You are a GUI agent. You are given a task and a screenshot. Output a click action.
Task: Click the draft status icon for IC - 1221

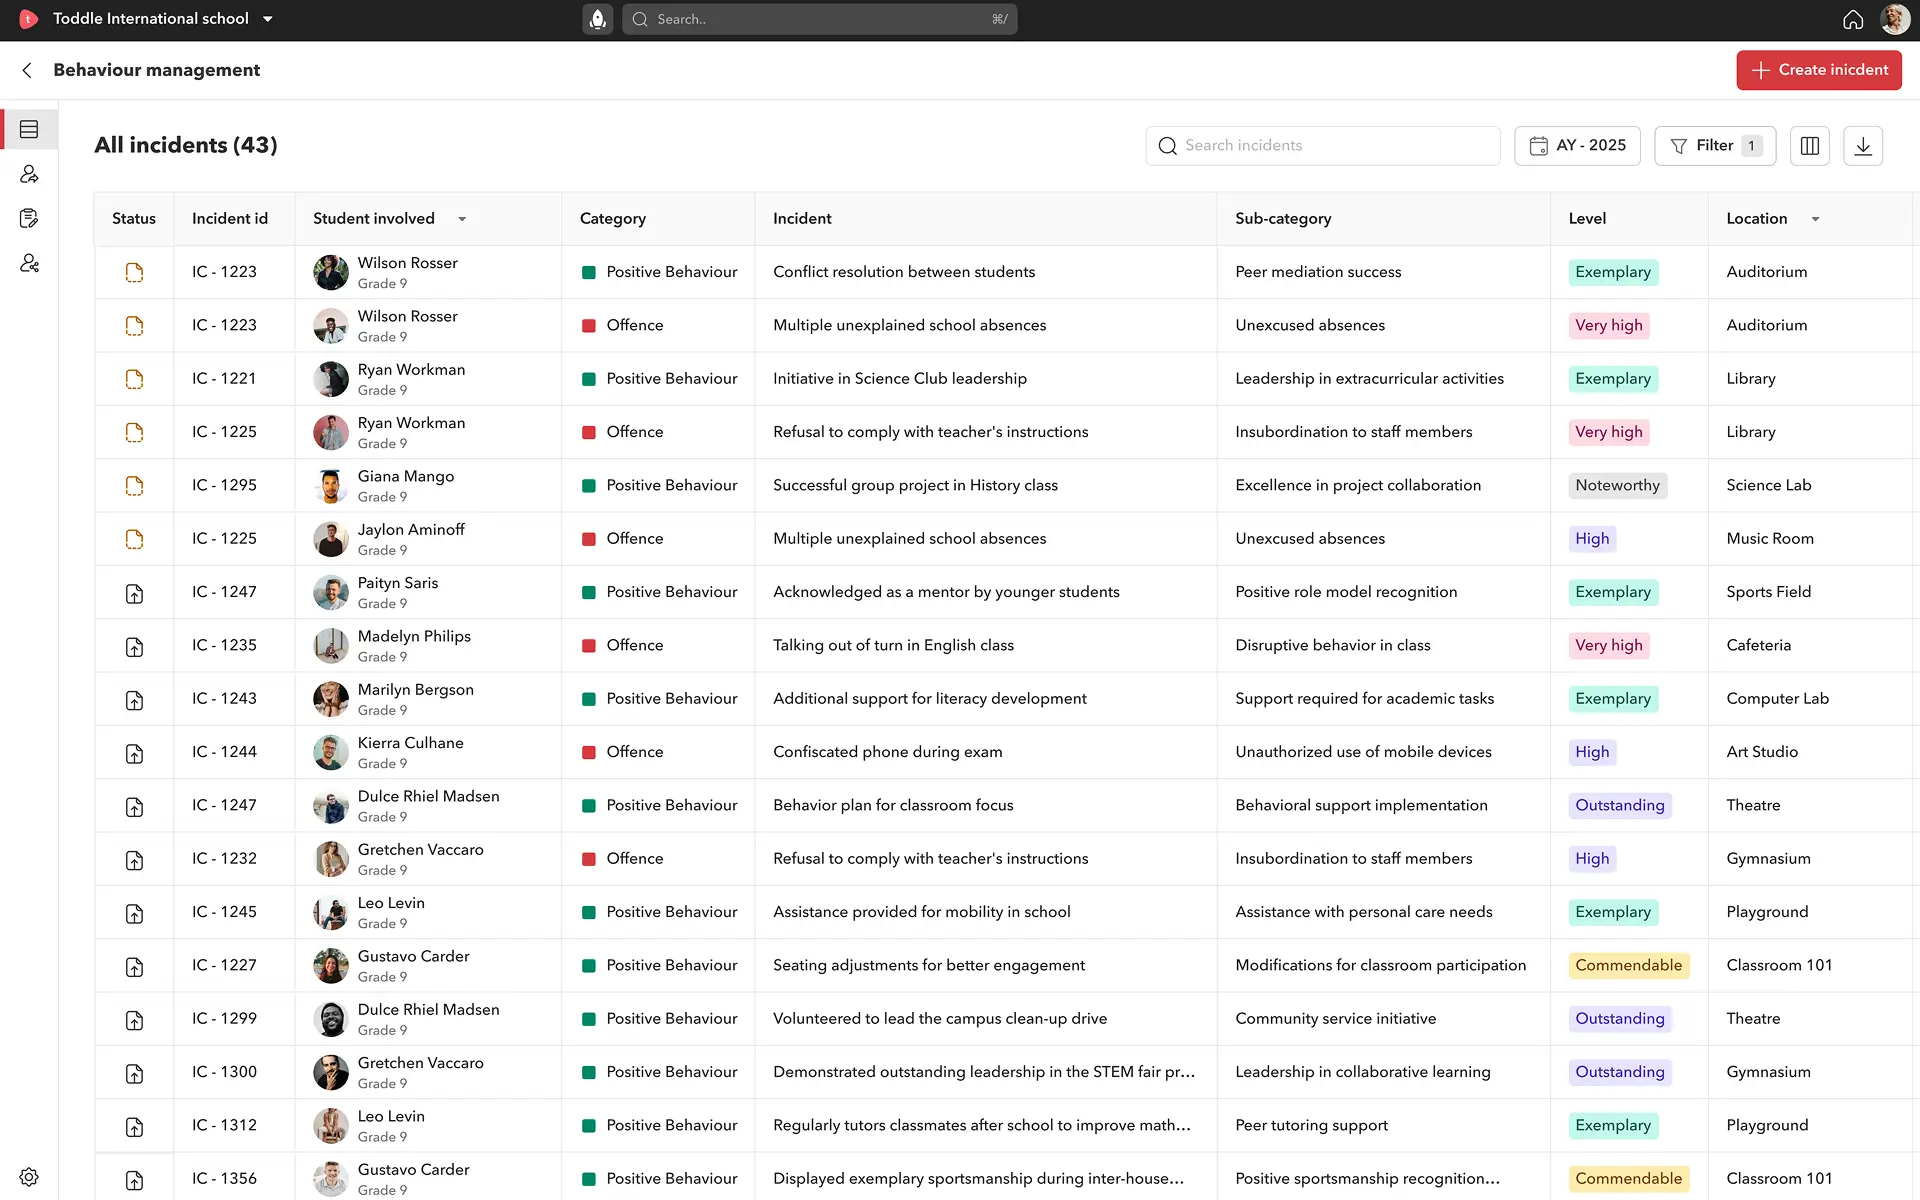click(x=134, y=379)
